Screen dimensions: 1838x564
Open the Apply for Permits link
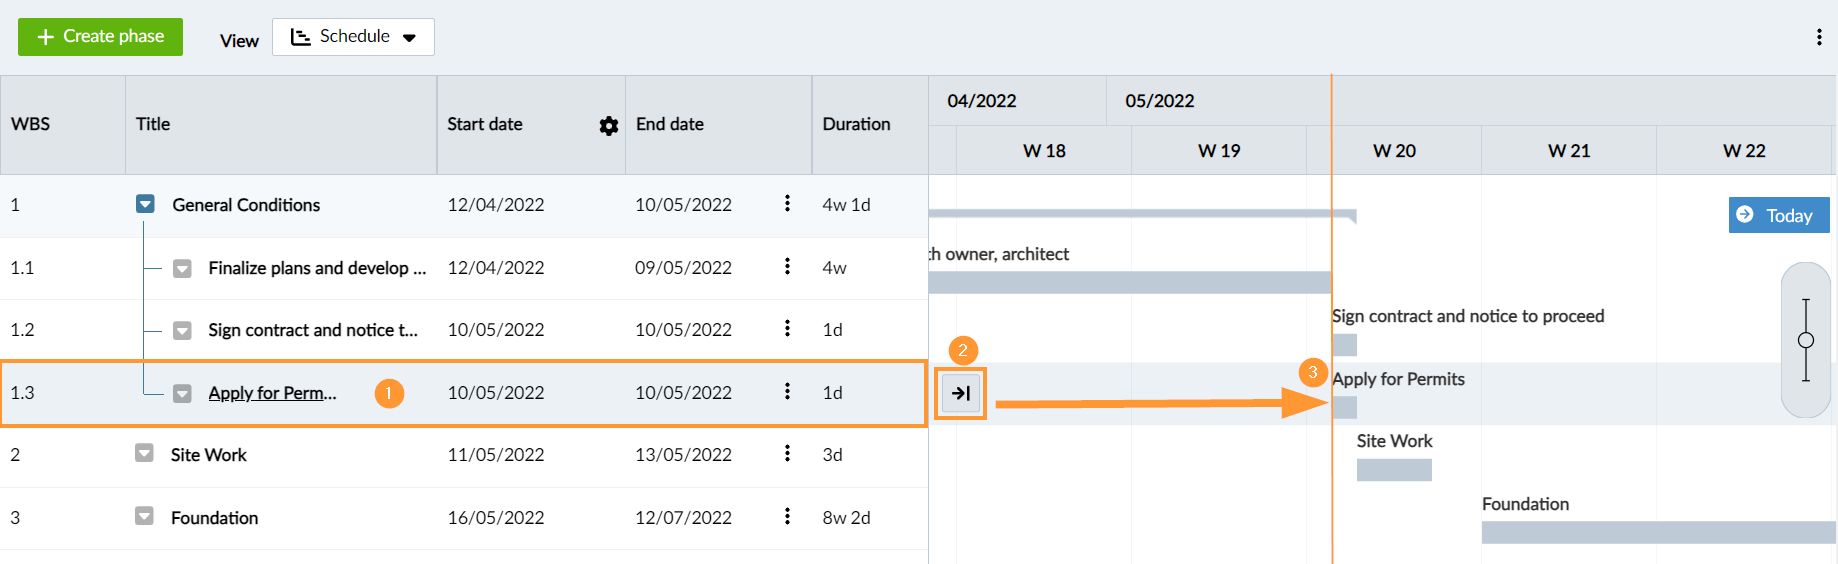pyautogui.click(x=272, y=393)
